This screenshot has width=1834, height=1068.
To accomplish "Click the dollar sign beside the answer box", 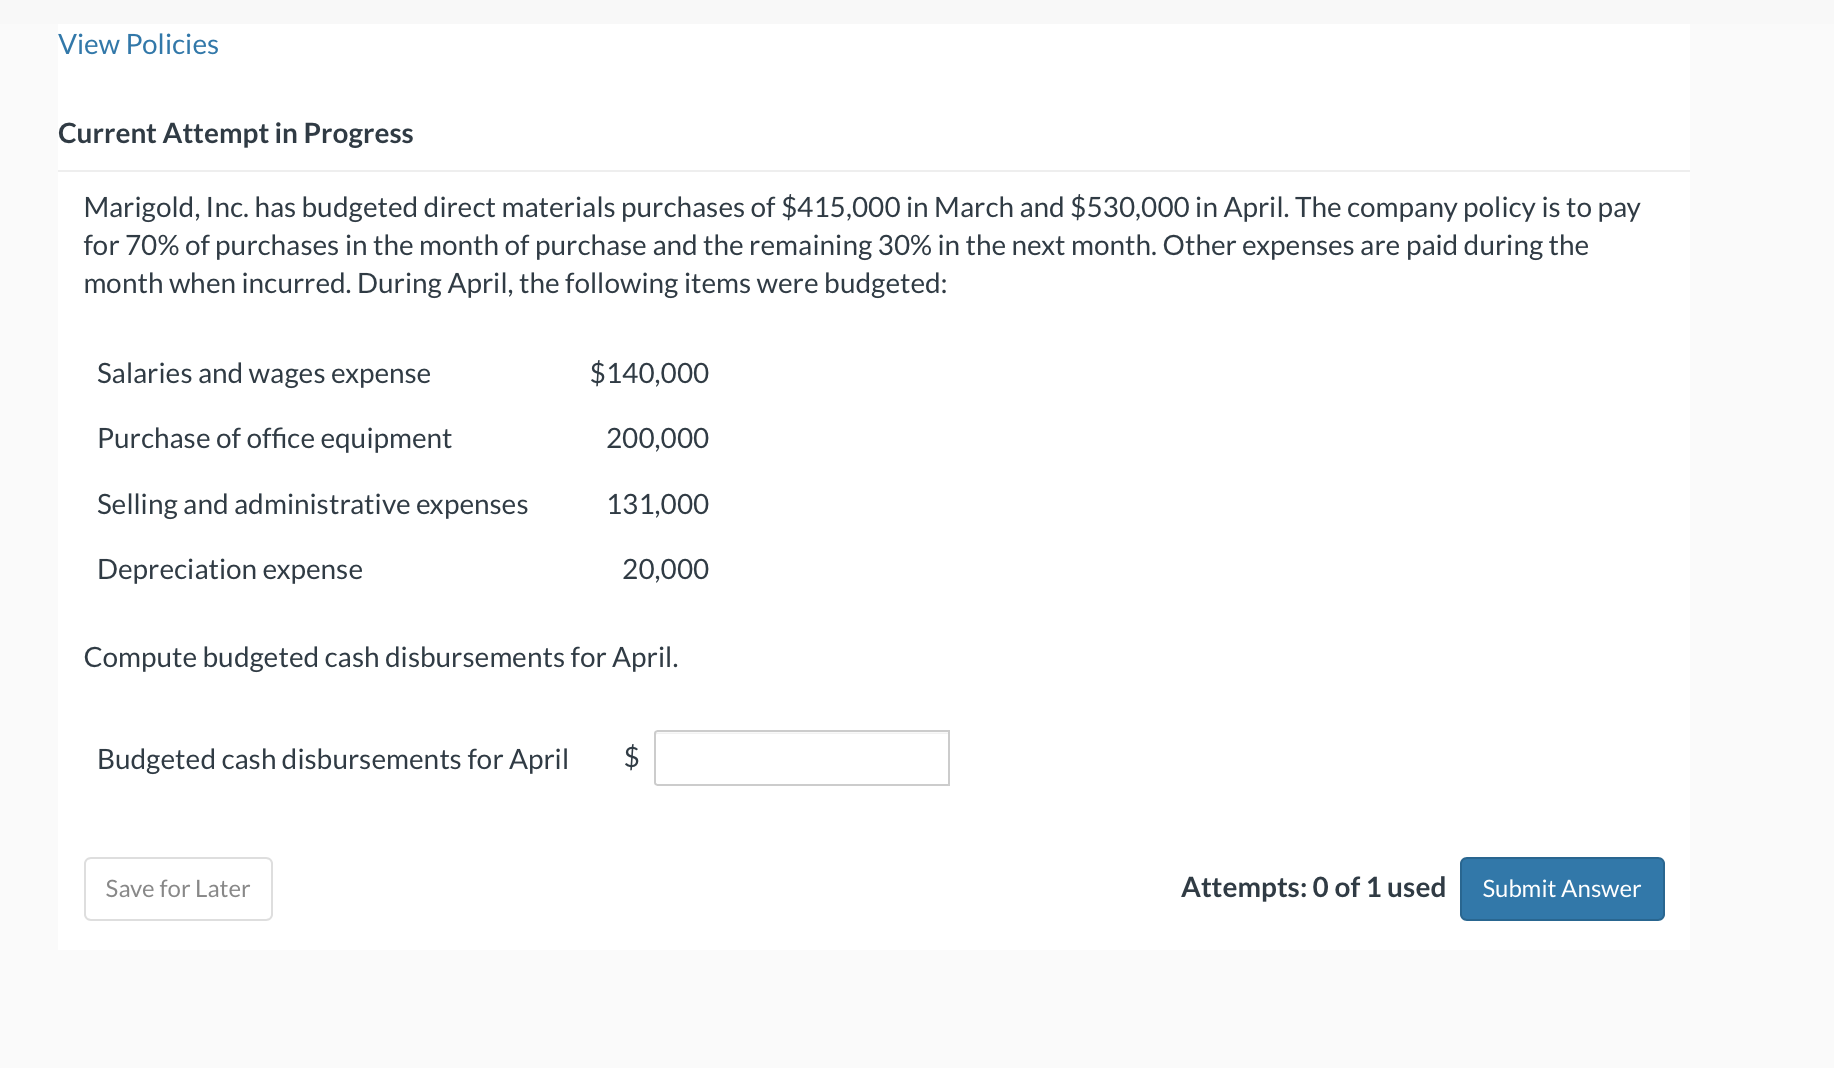I will pos(631,758).
